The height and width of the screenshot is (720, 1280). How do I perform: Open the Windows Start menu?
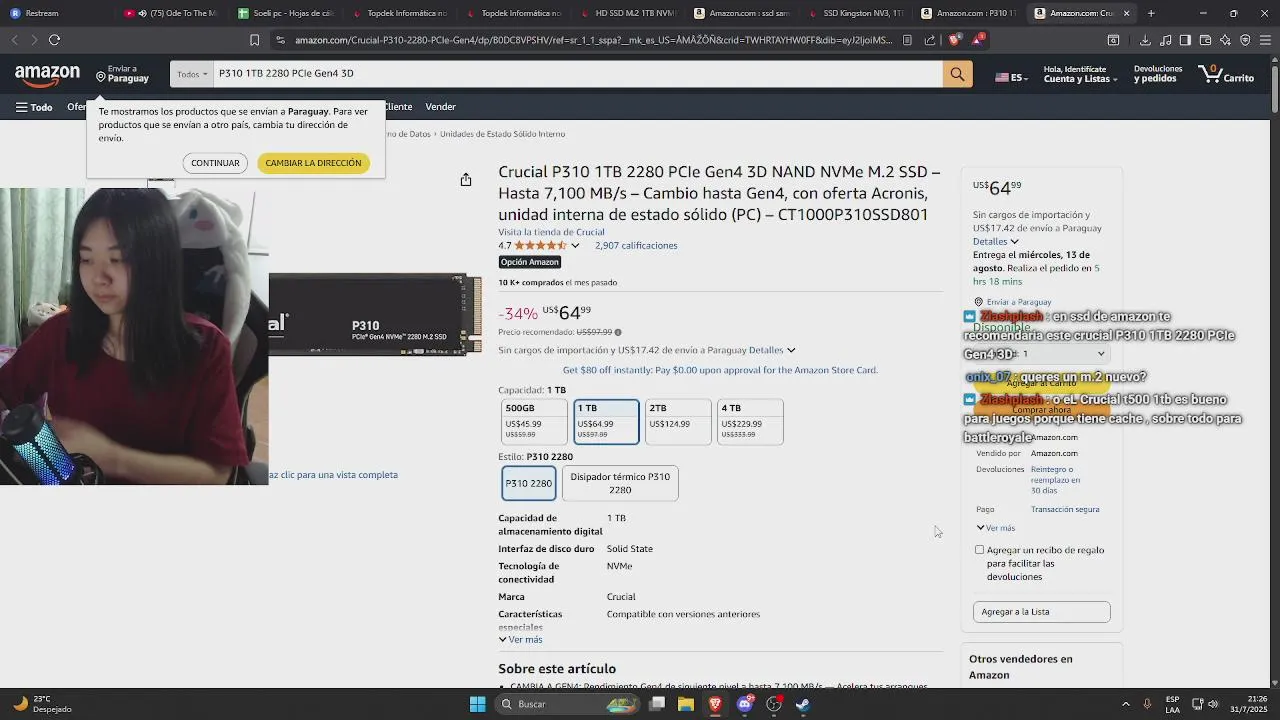click(478, 704)
